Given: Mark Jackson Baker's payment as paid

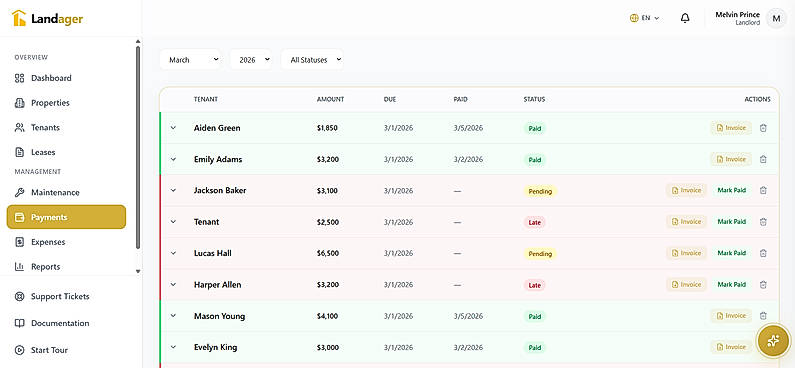Looking at the screenshot, I should pyautogui.click(x=732, y=191).
